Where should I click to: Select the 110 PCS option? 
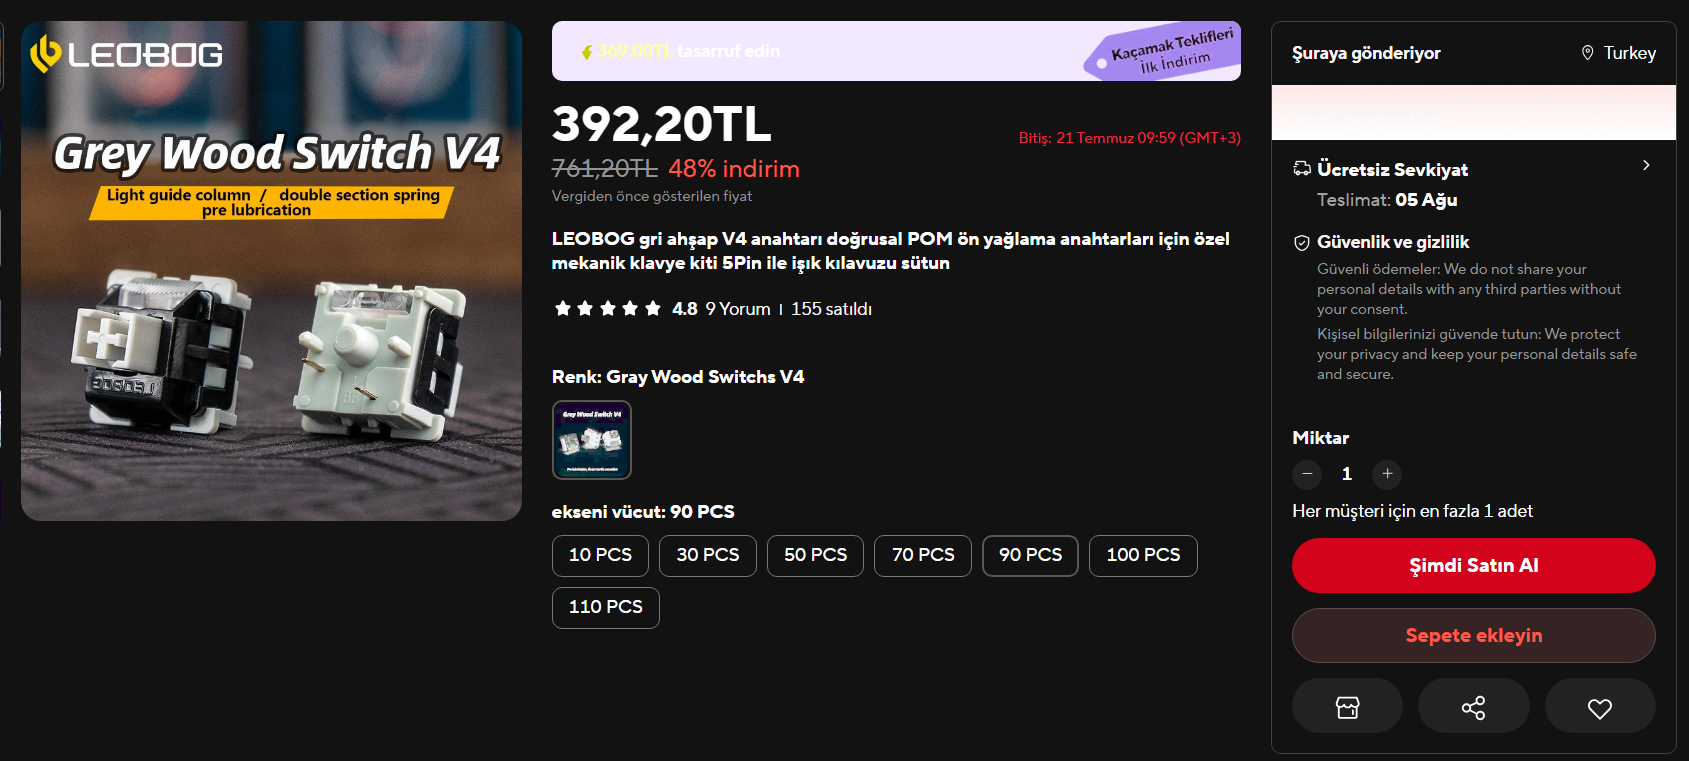[605, 607]
